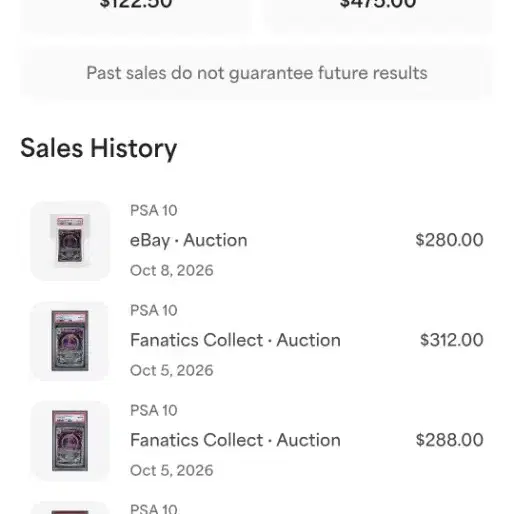Open the eBay auction card thumbnail
The image size is (514, 514).
(x=70, y=240)
